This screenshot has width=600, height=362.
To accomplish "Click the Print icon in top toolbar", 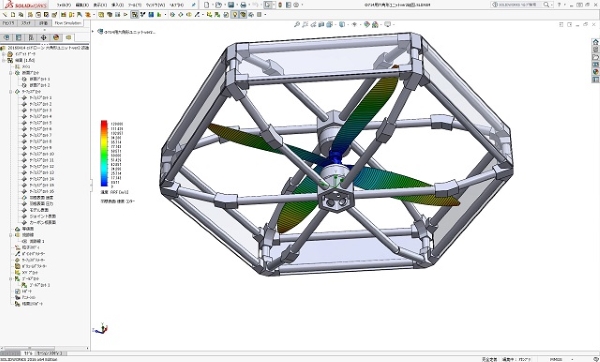I will pos(243,5).
